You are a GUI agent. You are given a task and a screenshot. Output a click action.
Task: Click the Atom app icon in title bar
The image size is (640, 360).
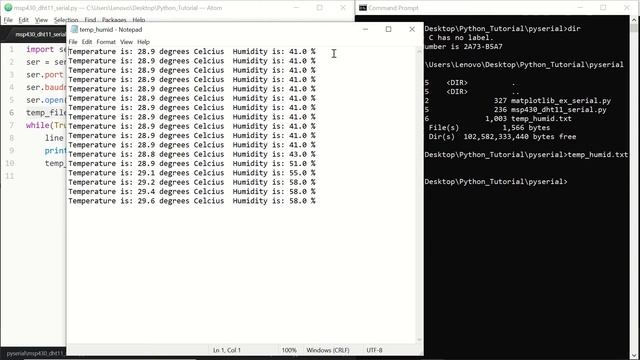[8, 7]
